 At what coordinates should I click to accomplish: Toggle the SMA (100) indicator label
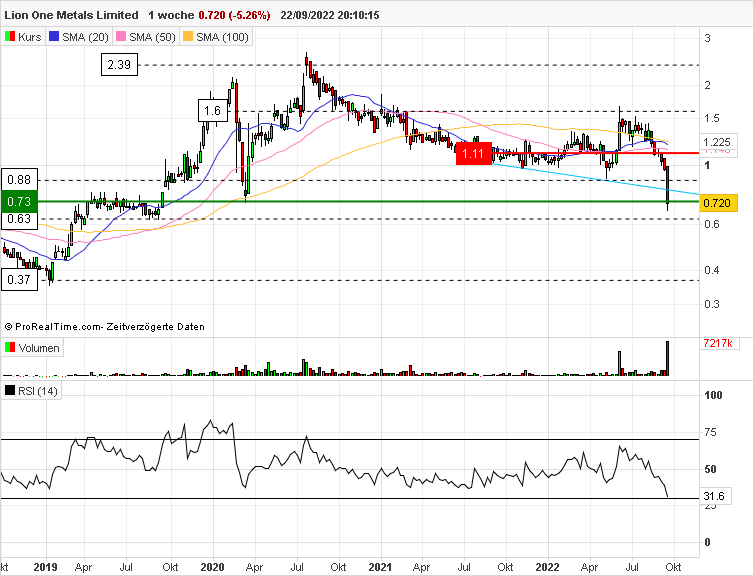[x=220, y=37]
